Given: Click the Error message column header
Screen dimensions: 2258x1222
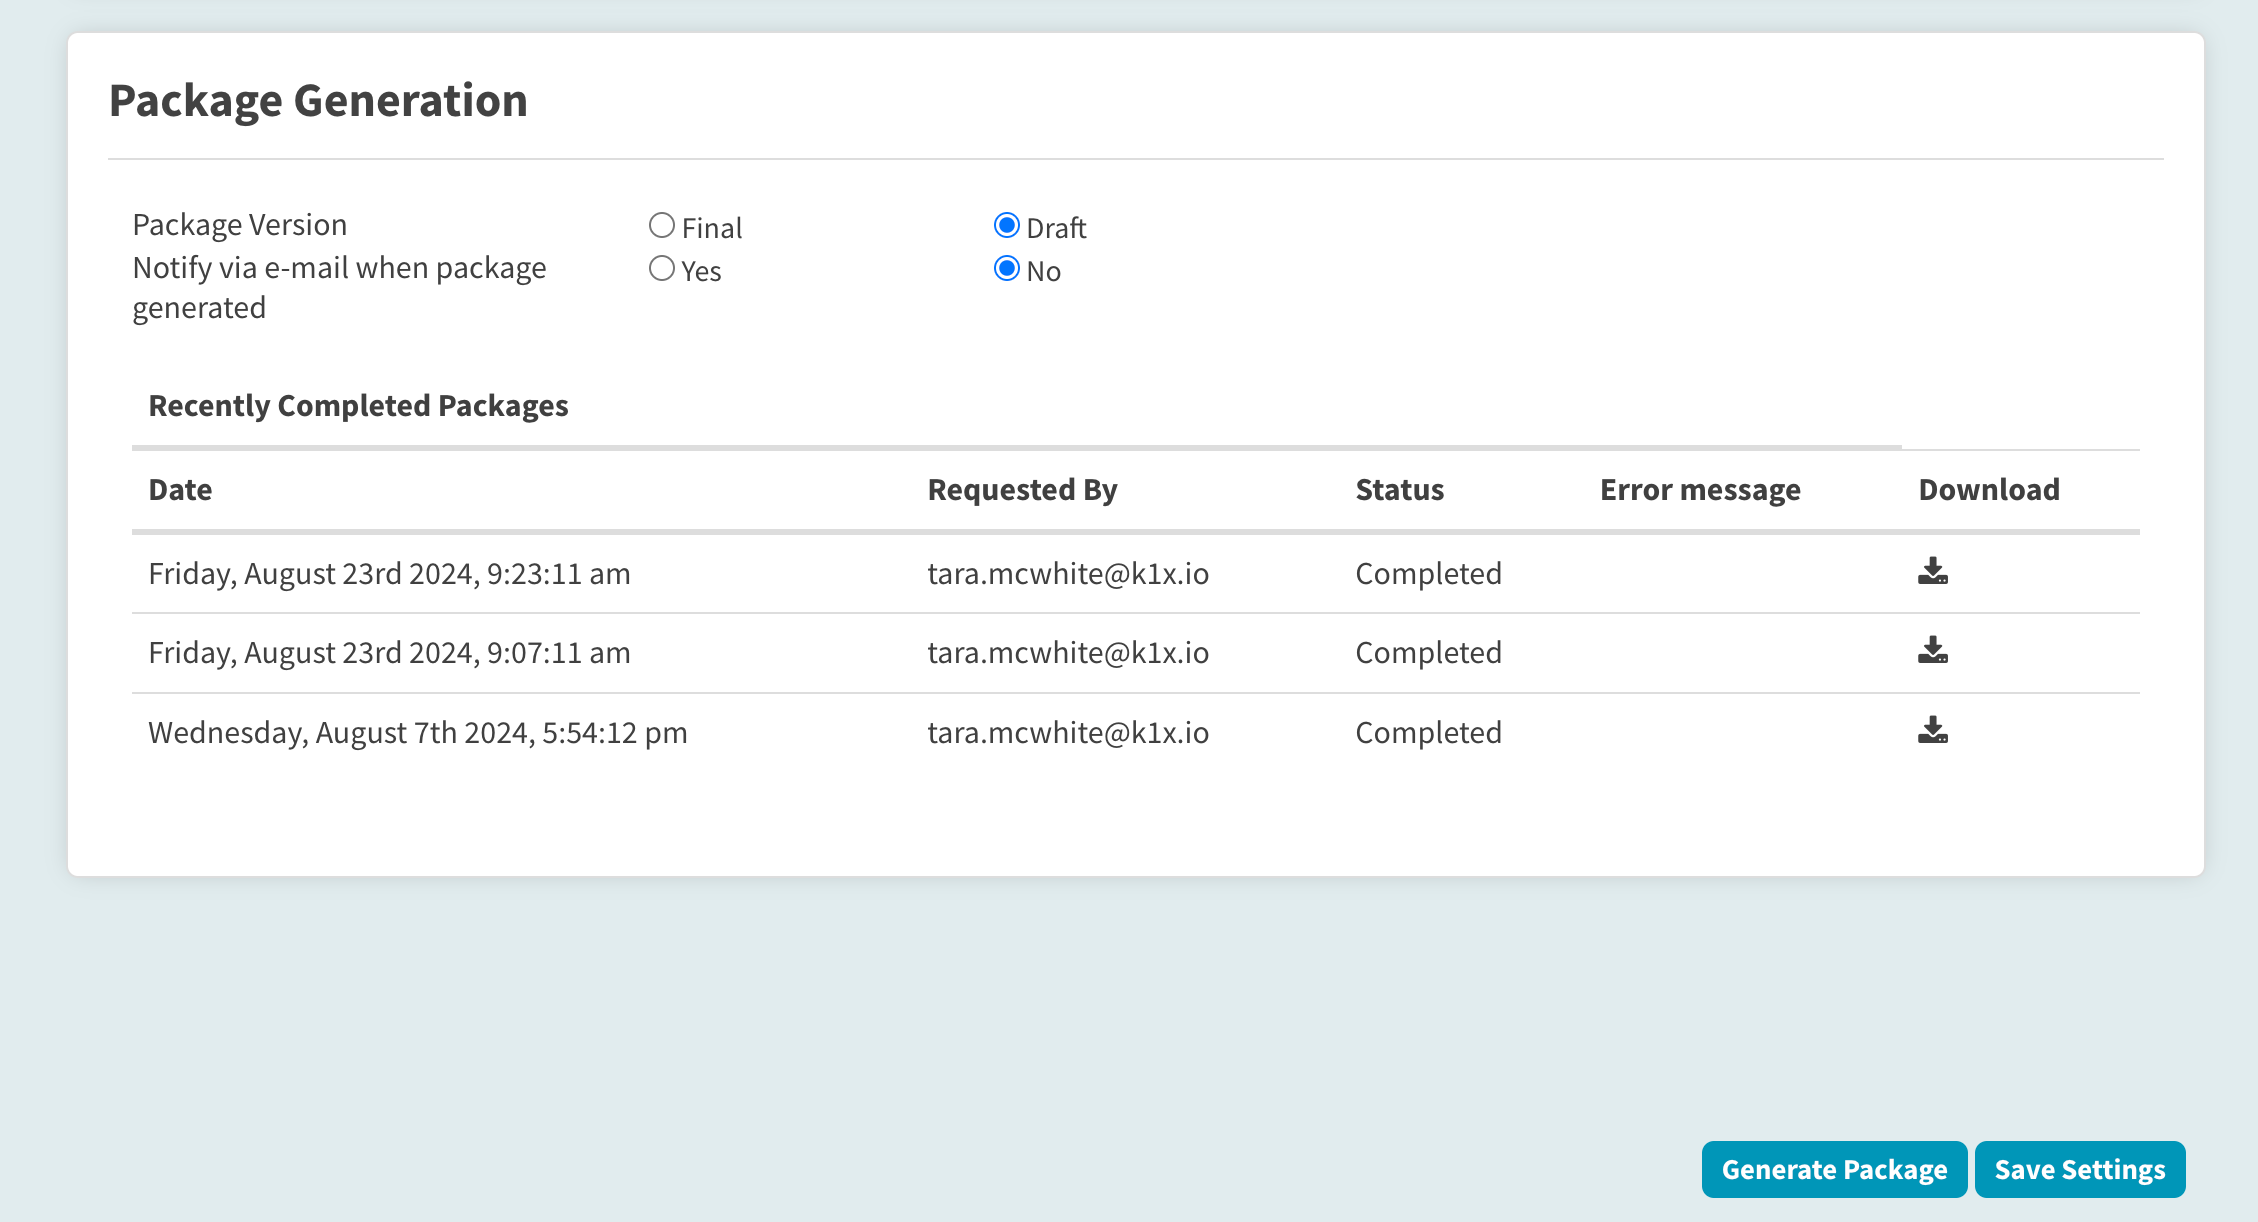Looking at the screenshot, I should point(1699,490).
